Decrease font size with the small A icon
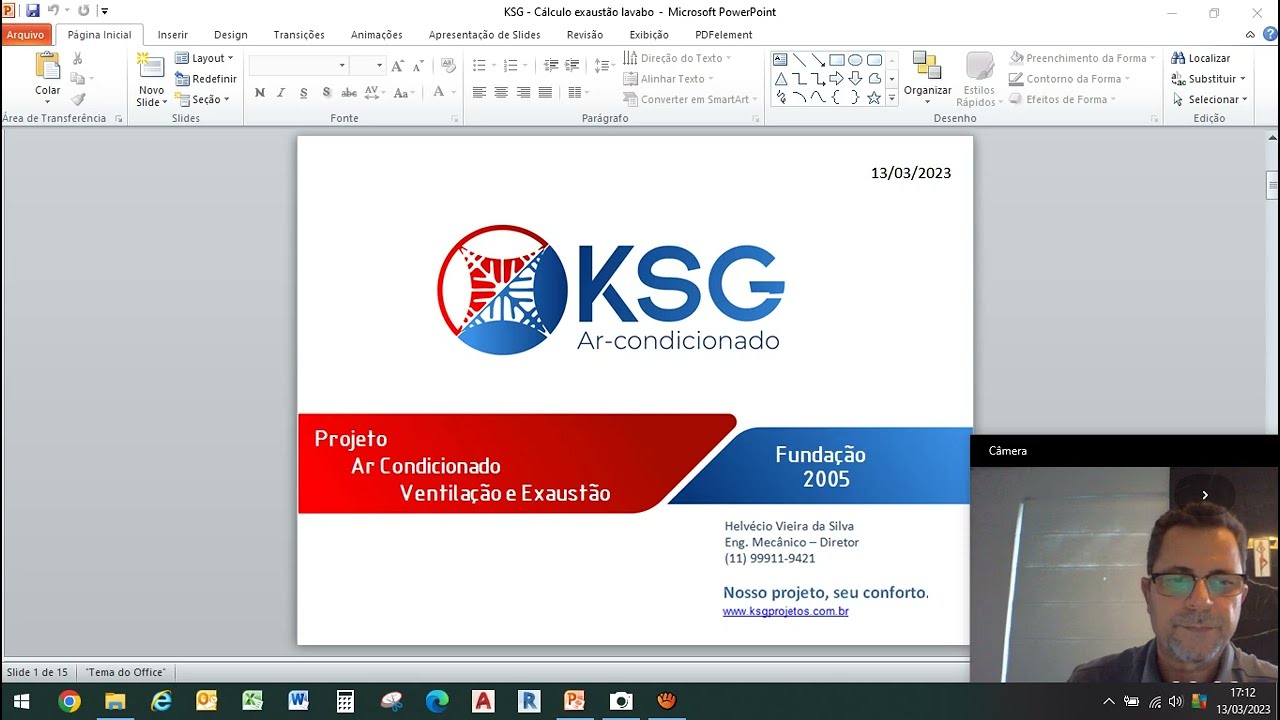This screenshot has height=720, width=1280. pos(417,66)
